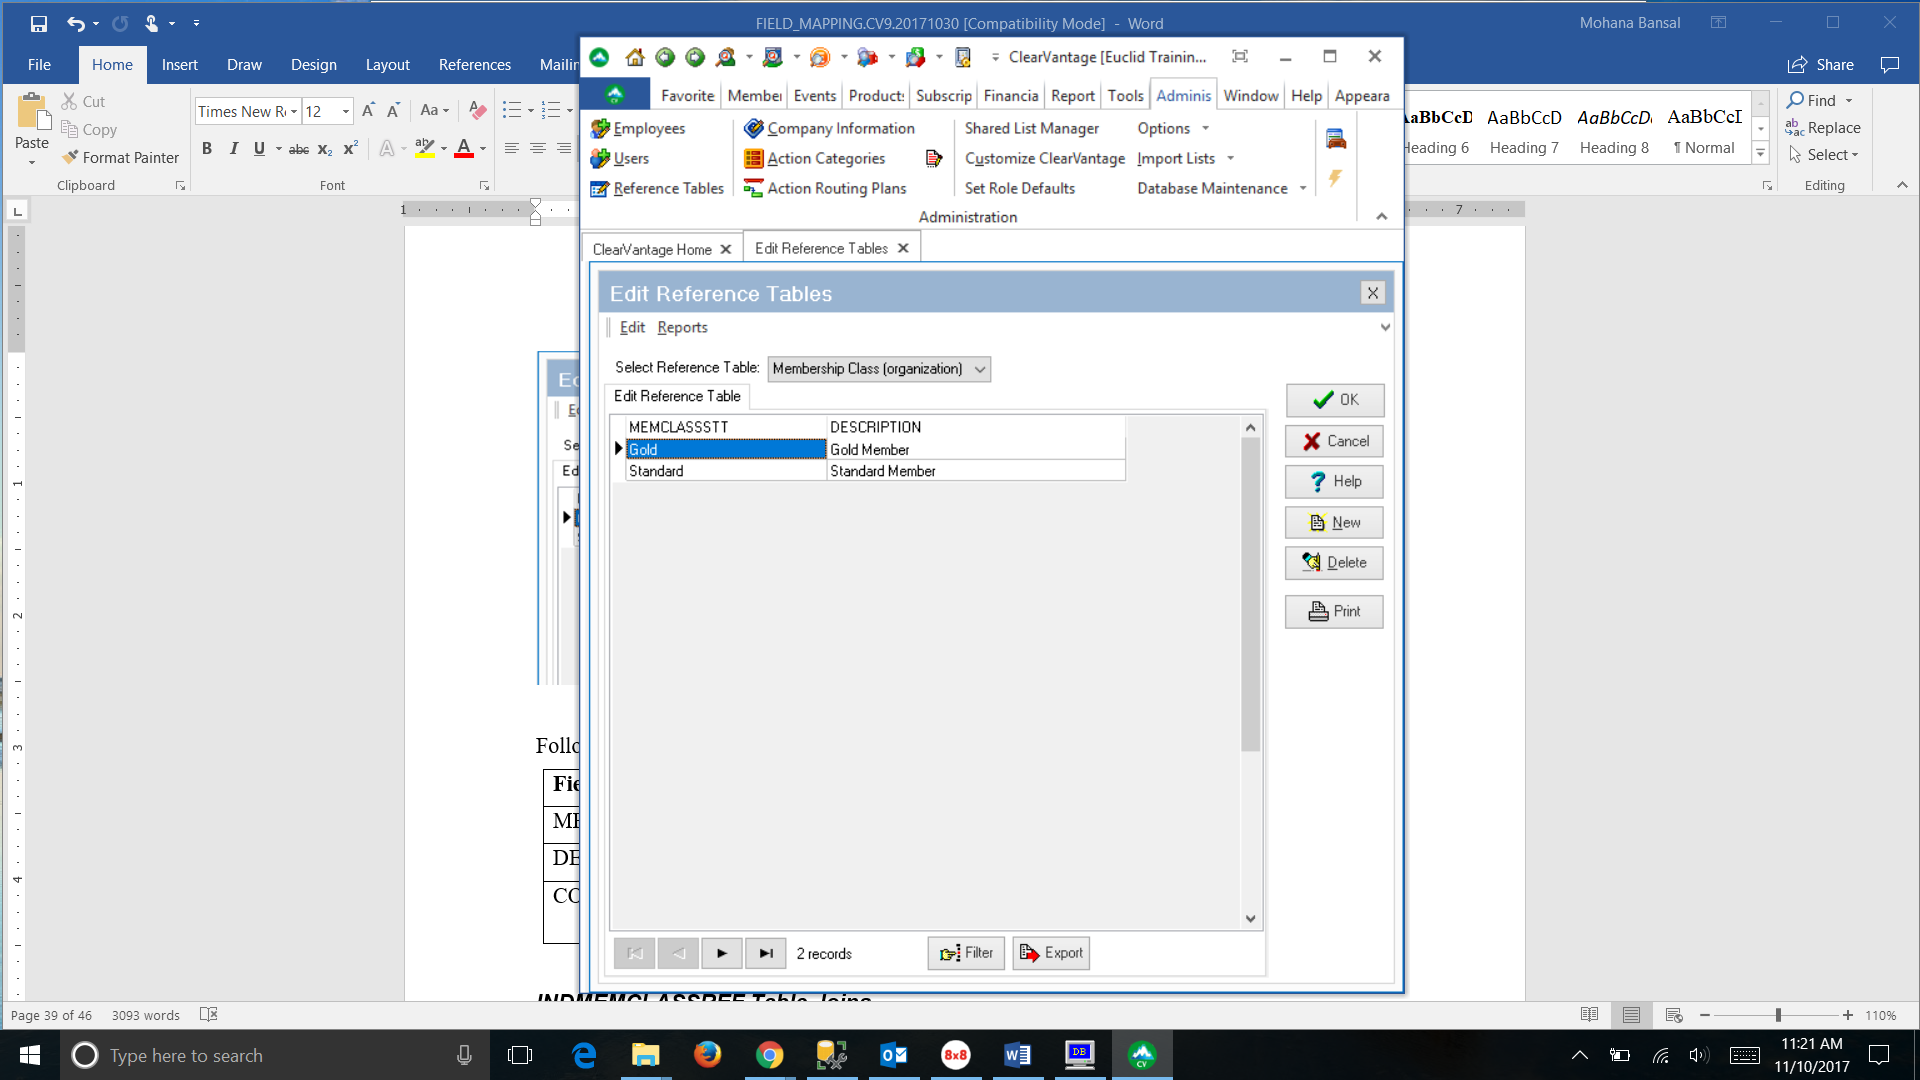Toggle underline formatting in Word

(259, 148)
